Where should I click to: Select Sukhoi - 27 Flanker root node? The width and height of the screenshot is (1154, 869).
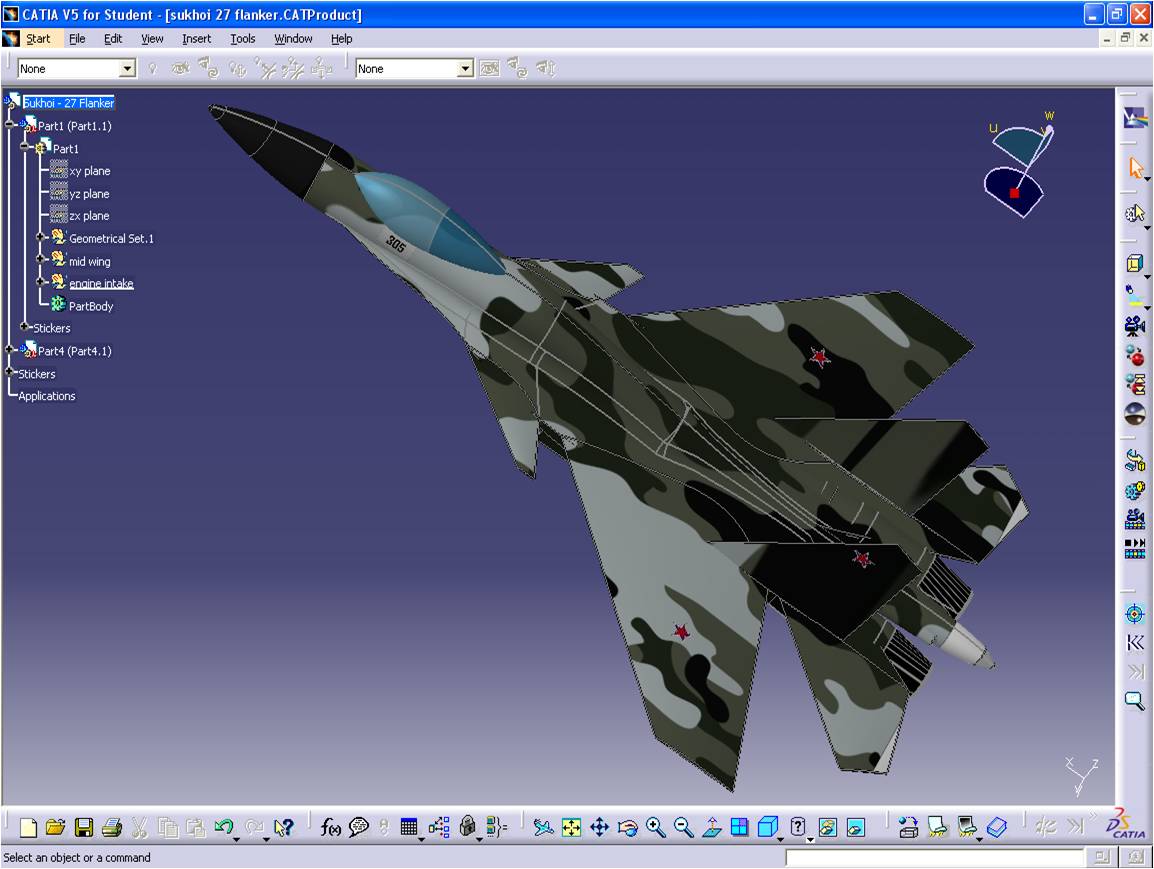tap(68, 103)
